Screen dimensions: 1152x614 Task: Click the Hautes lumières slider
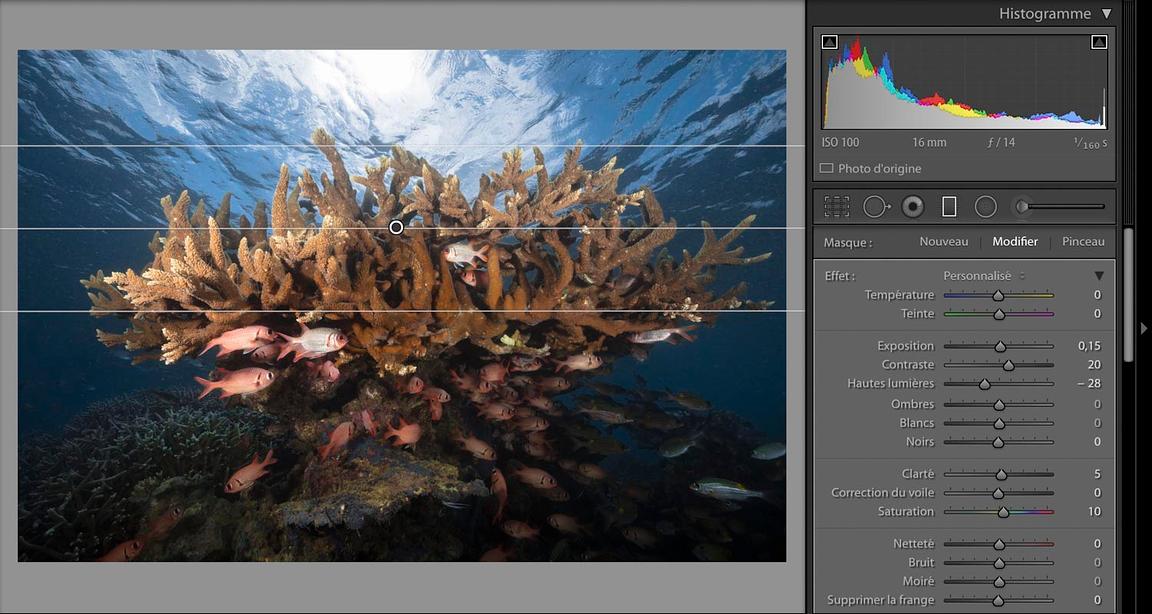coord(998,383)
